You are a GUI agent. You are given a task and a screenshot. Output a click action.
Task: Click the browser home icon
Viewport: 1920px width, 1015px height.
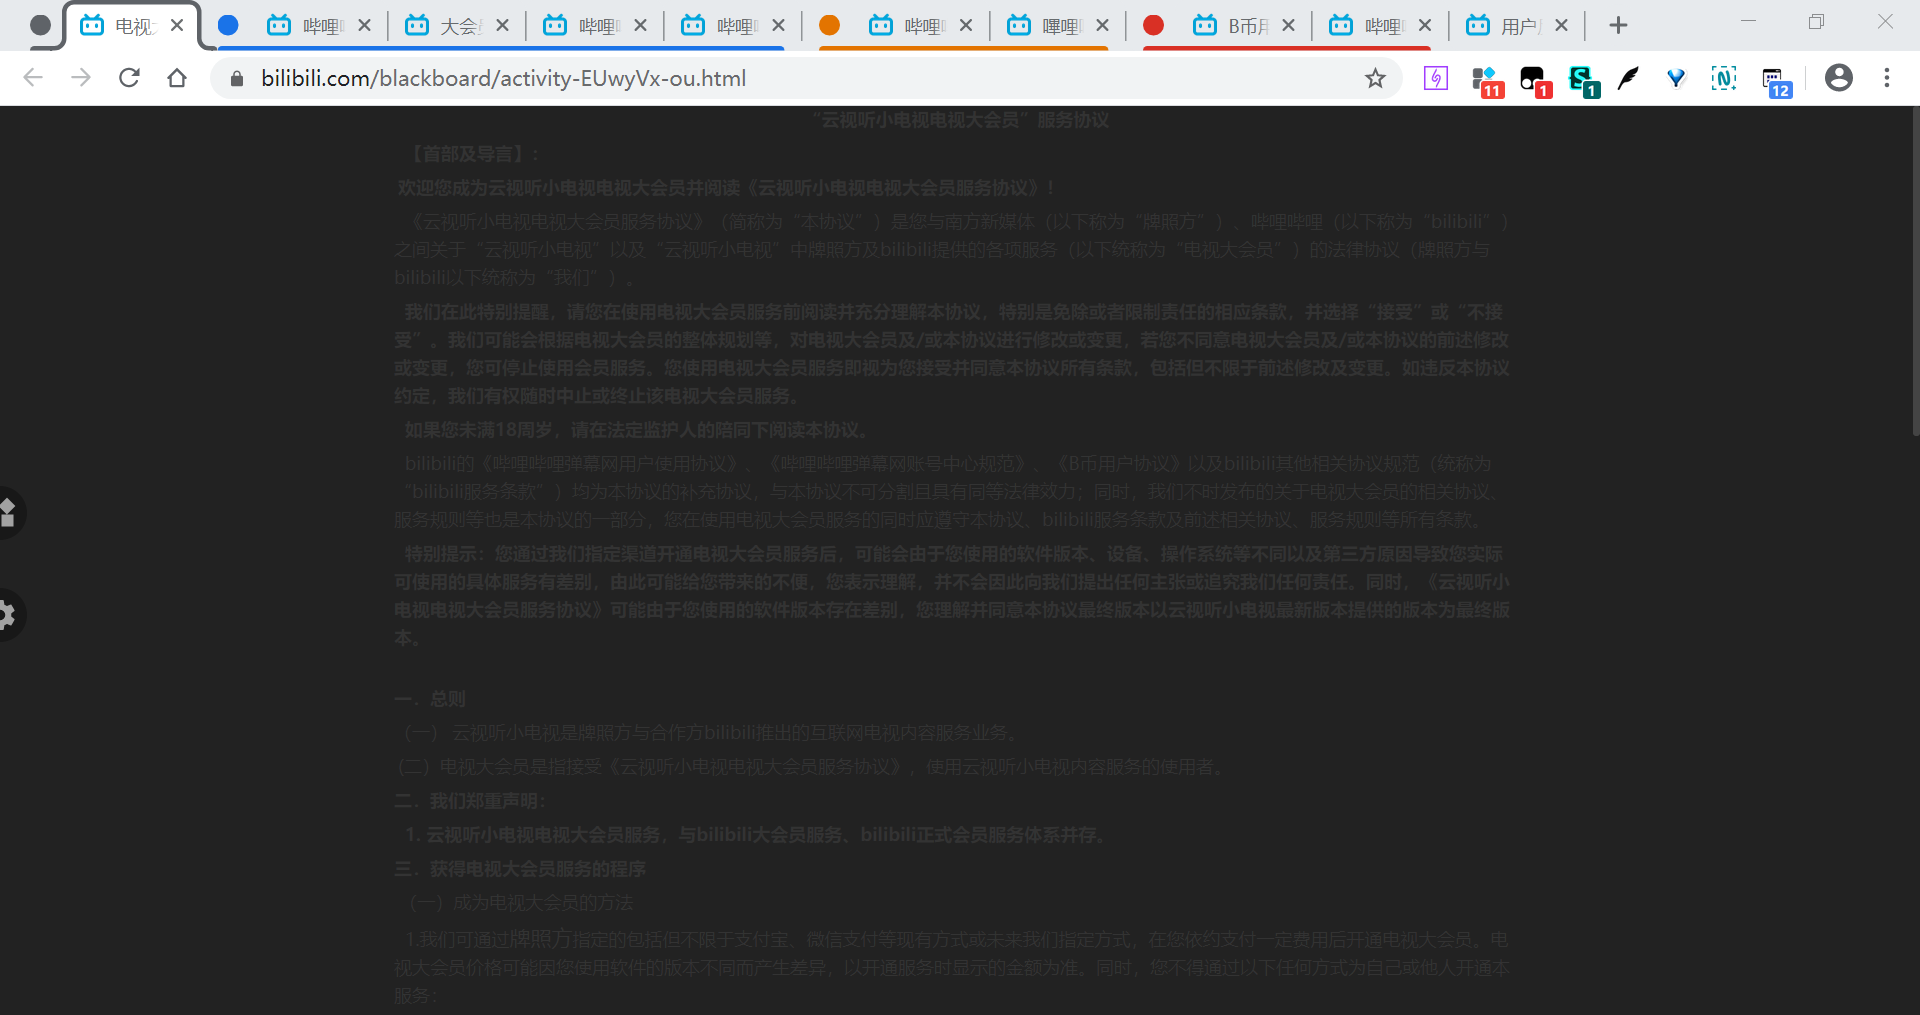(177, 78)
